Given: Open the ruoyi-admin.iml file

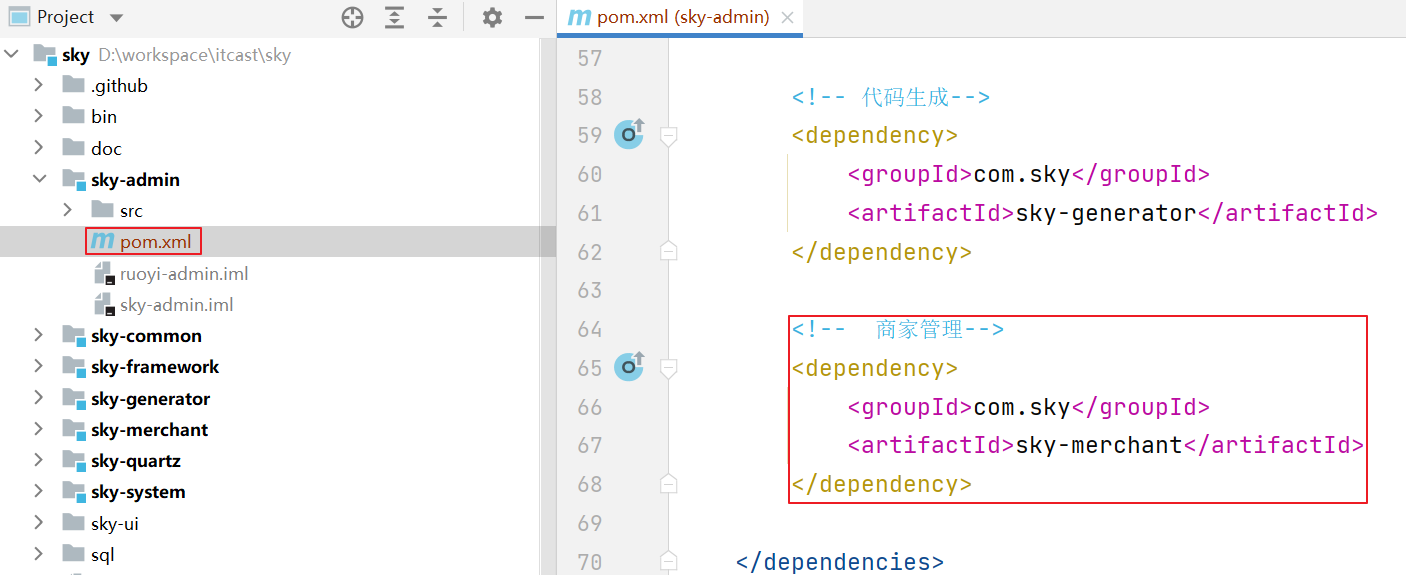Looking at the screenshot, I should tap(183, 273).
